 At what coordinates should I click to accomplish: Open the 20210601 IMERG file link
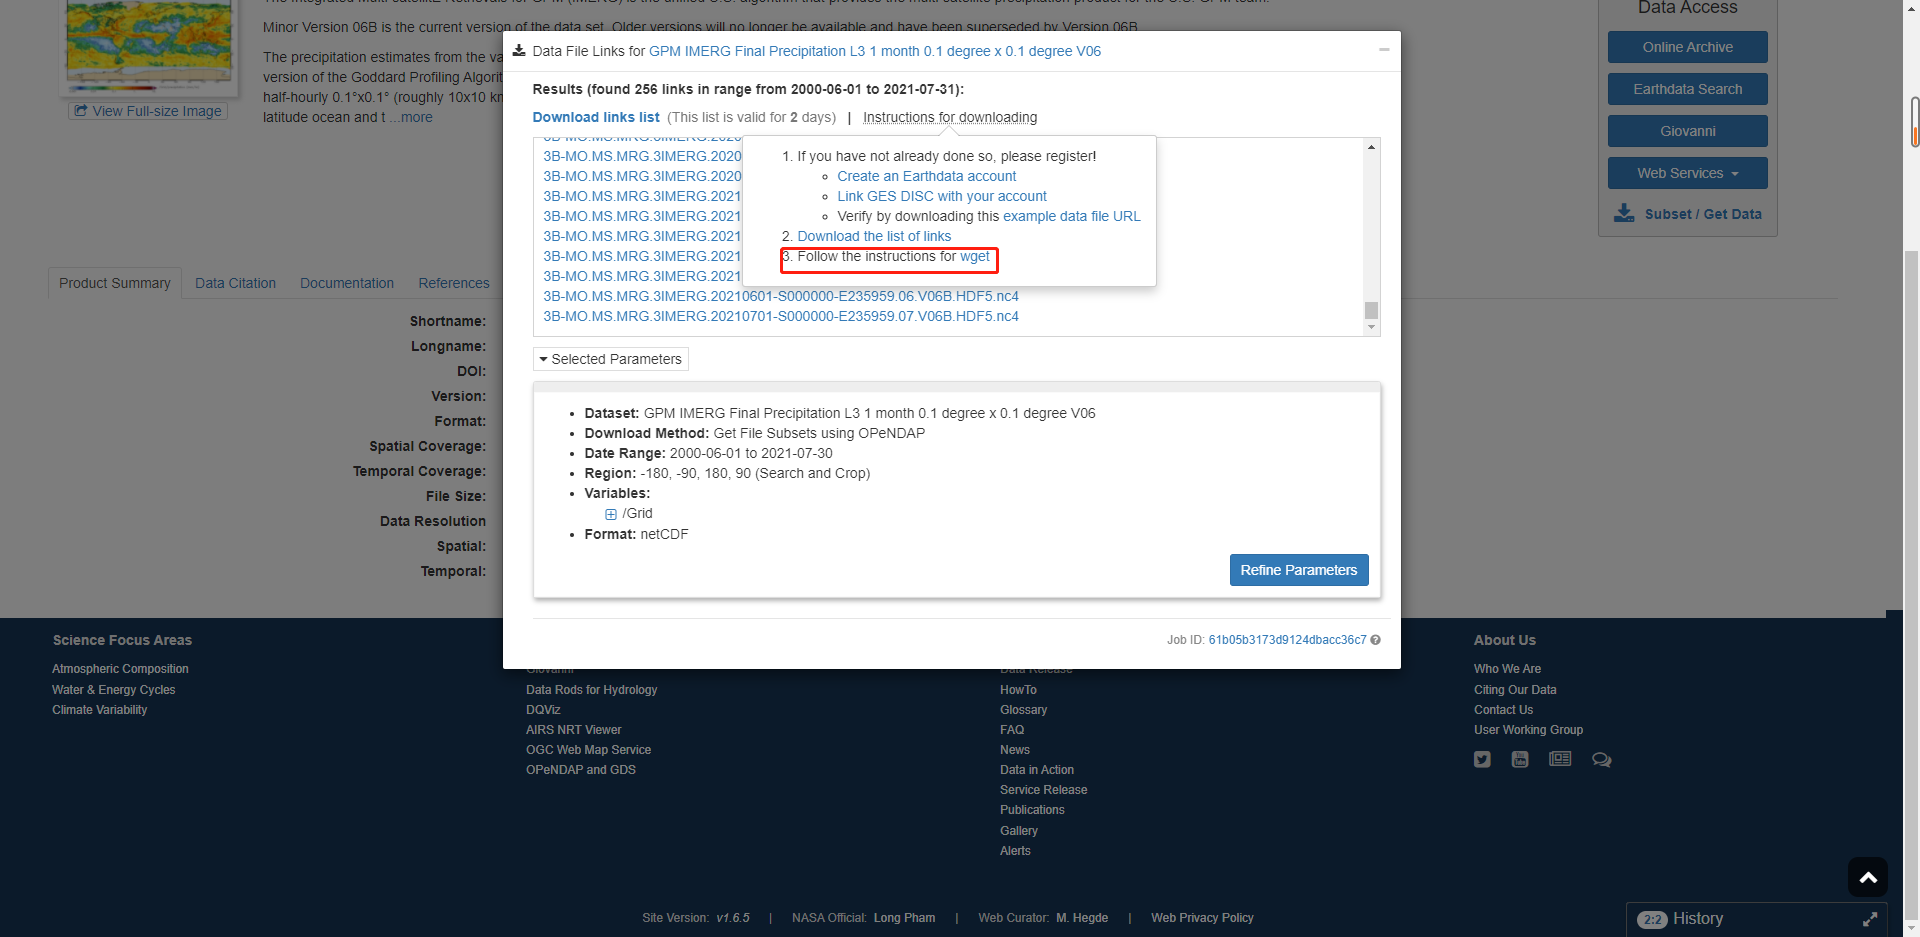[781, 296]
